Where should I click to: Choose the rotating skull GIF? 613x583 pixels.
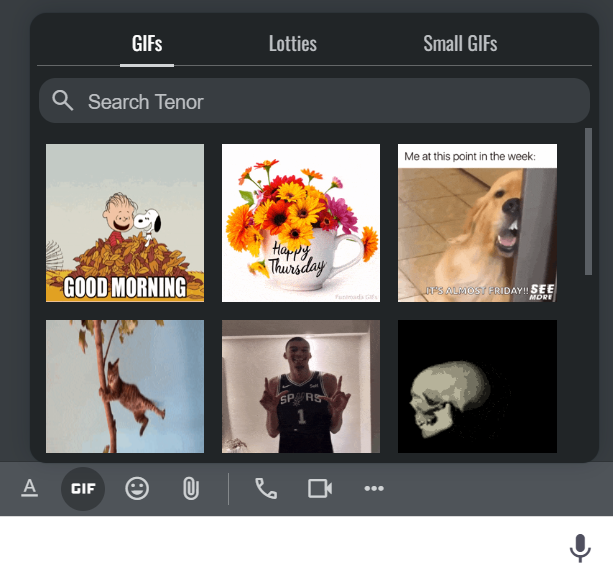click(477, 386)
